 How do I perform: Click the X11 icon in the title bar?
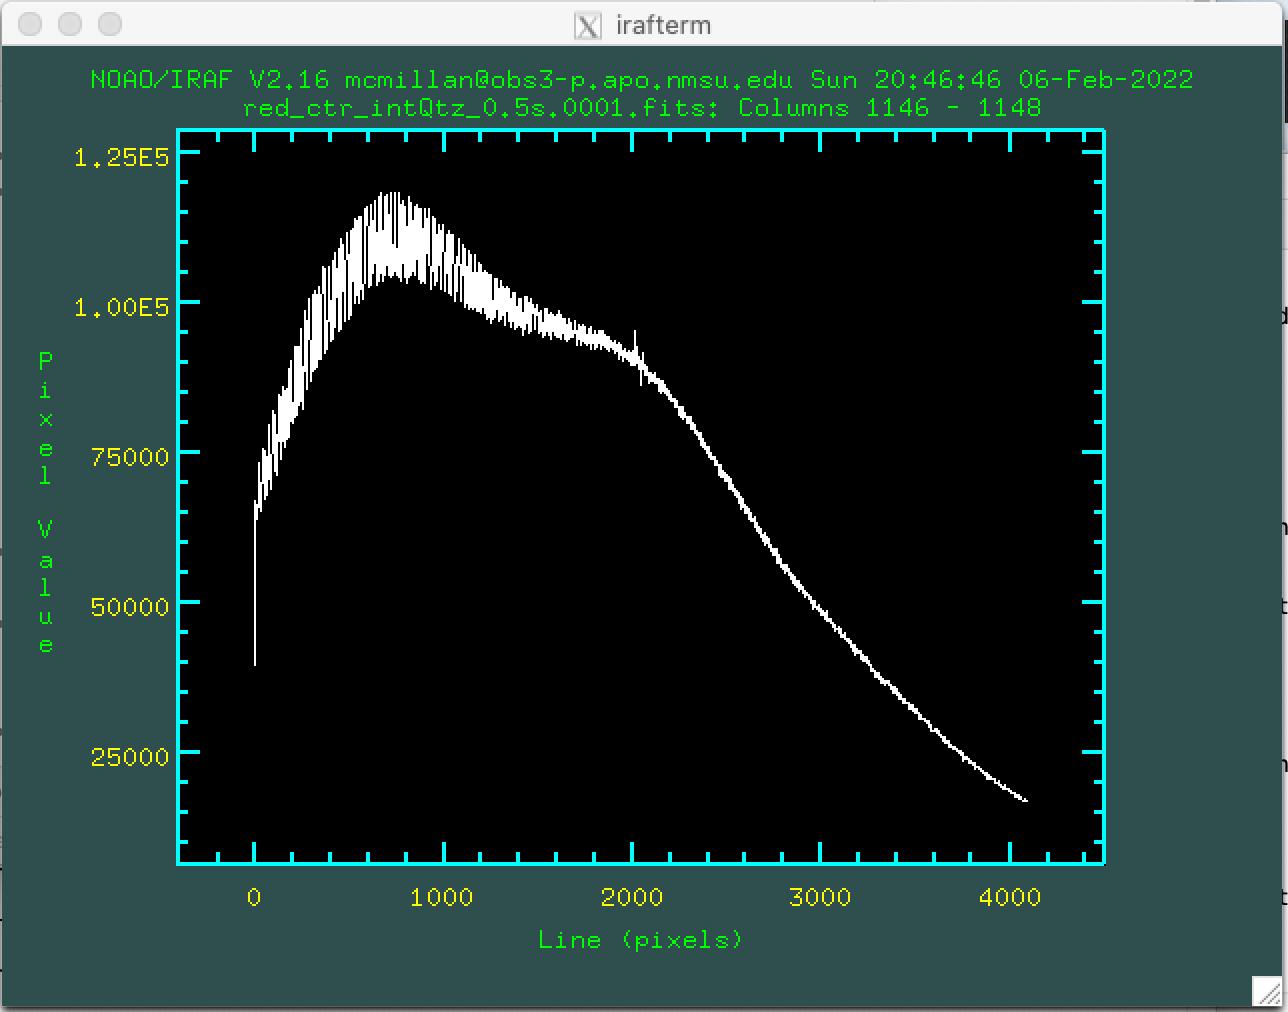click(x=588, y=25)
